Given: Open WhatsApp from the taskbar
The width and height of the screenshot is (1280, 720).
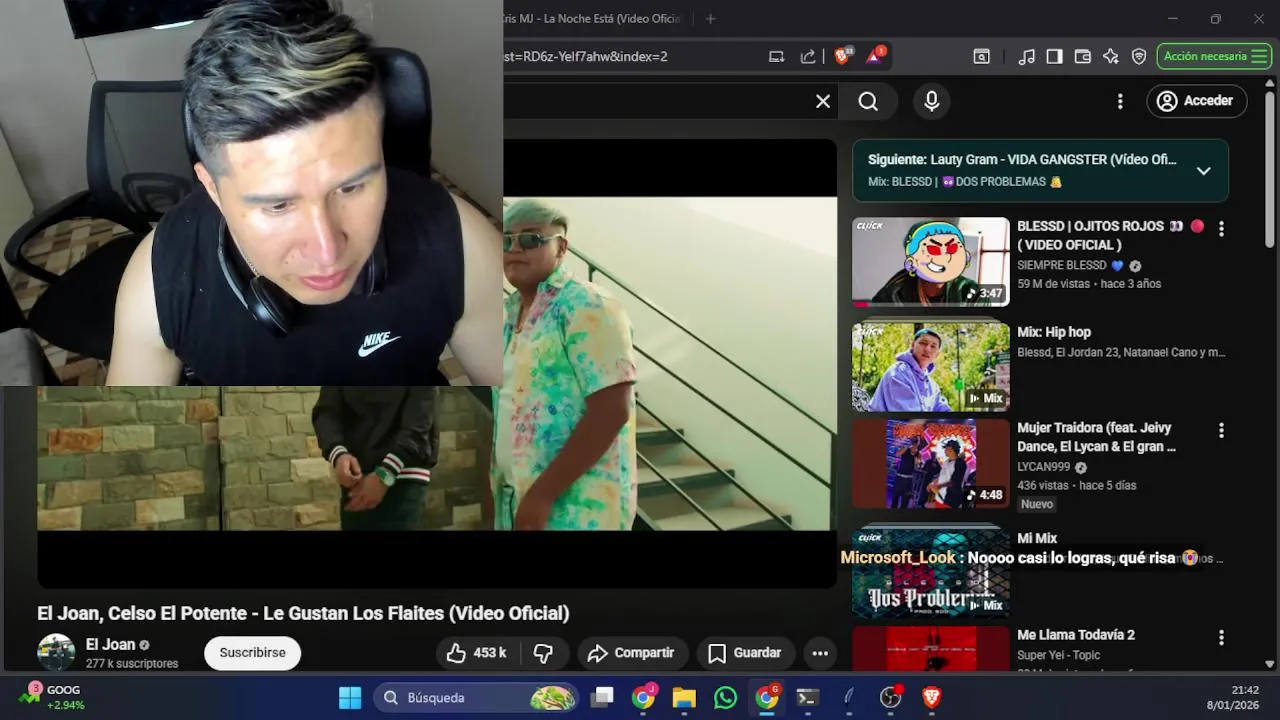Looking at the screenshot, I should point(726,698).
